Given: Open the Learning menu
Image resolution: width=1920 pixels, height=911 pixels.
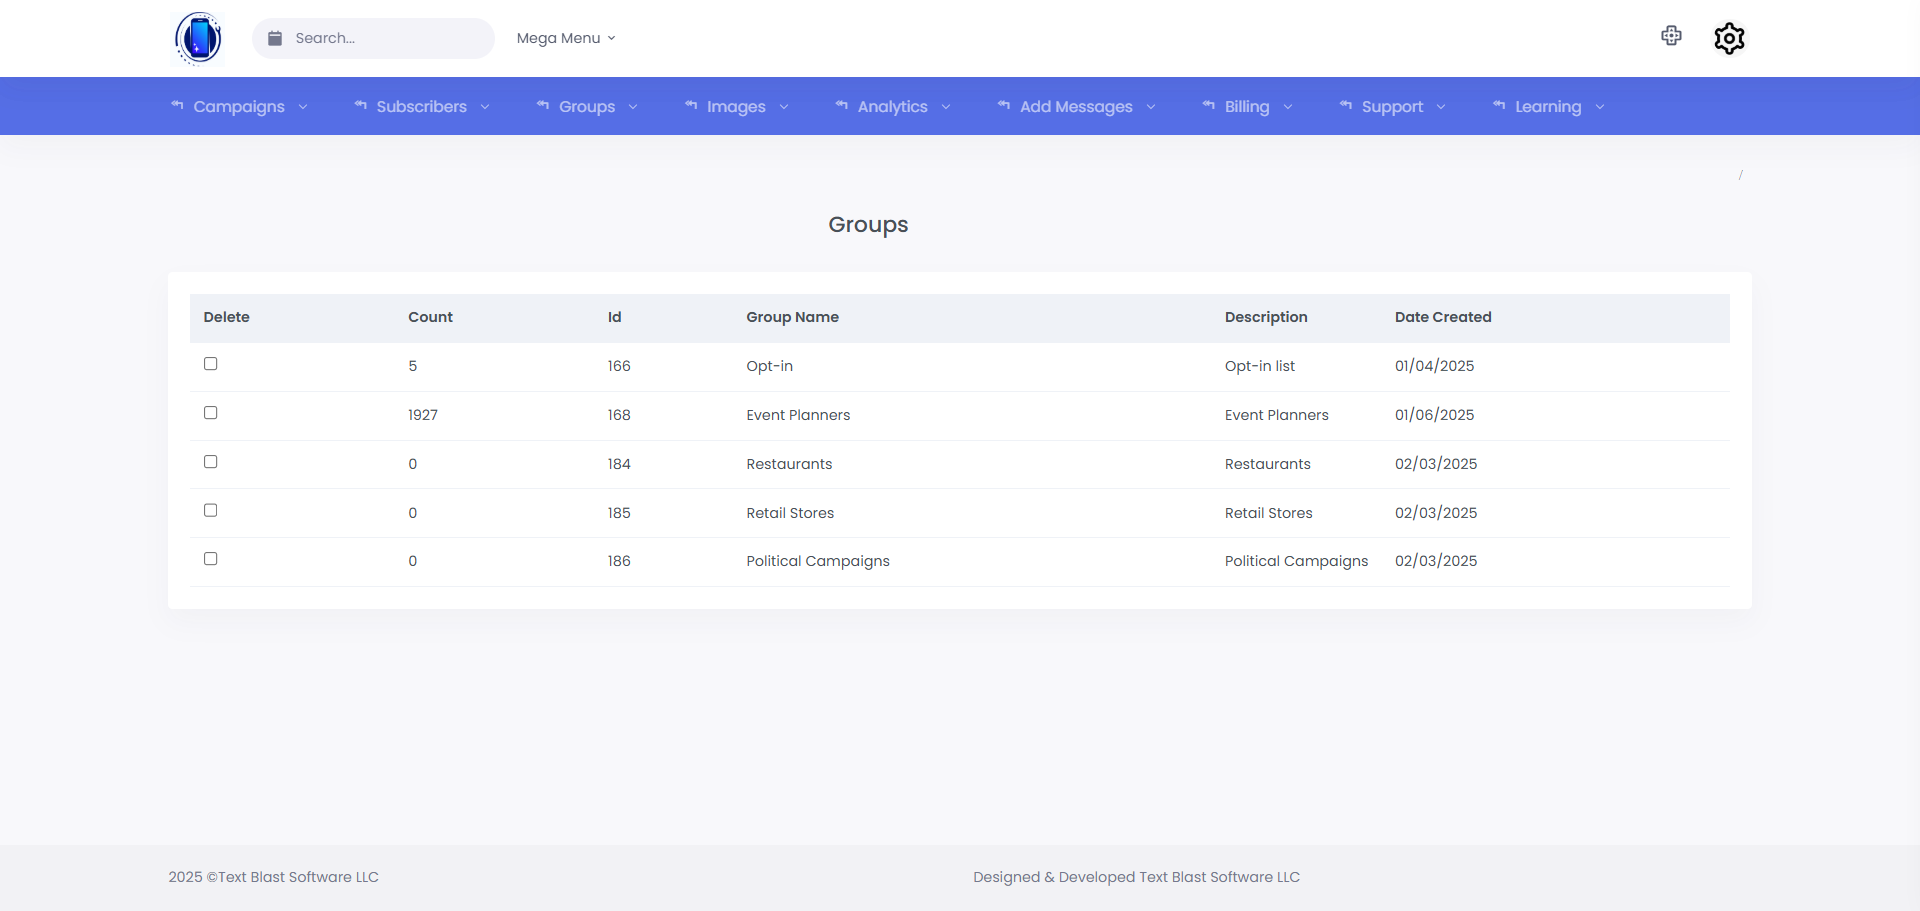Looking at the screenshot, I should (1548, 106).
